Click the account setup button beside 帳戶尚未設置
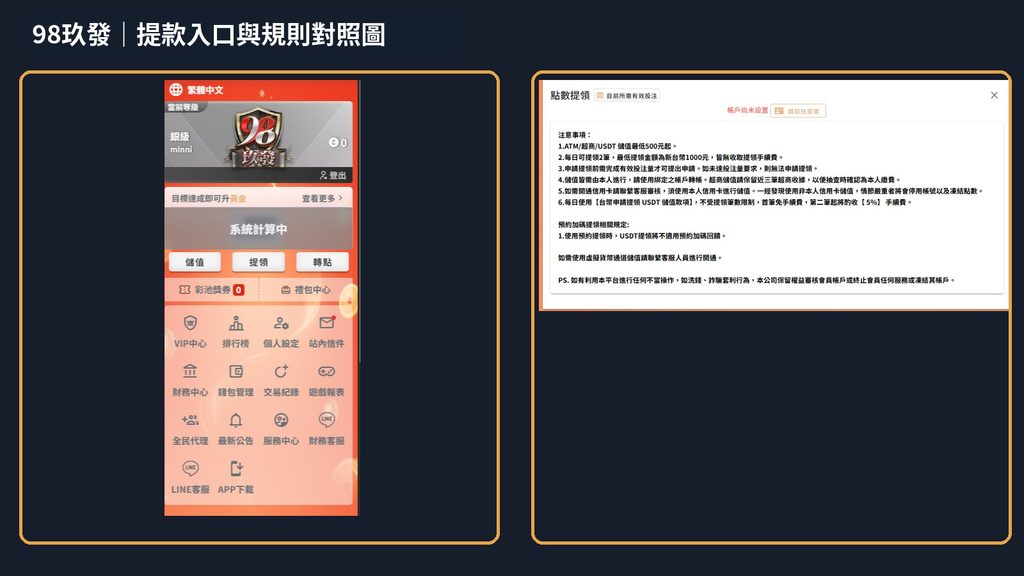The height and width of the screenshot is (576, 1024). pyautogui.click(x=797, y=111)
